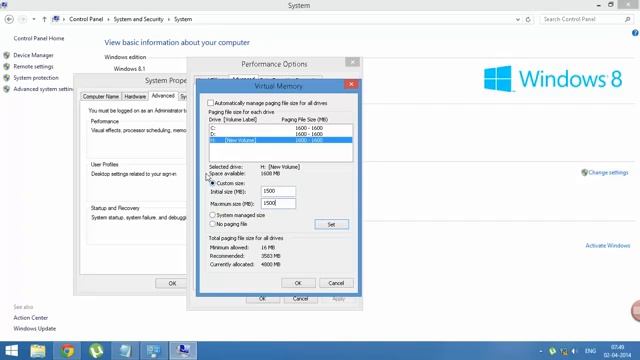Choose System managed size radio button
This screenshot has height=360, width=640.
pos(213,215)
